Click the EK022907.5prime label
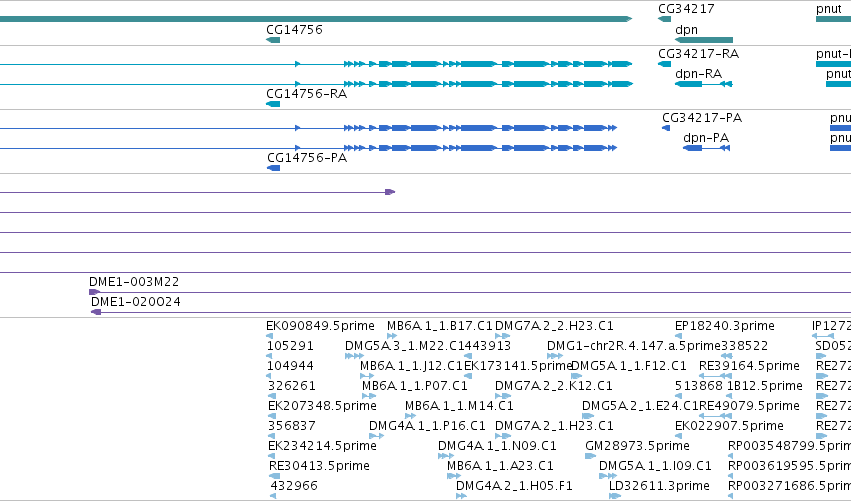The height and width of the screenshot is (501, 851). pos(729,426)
